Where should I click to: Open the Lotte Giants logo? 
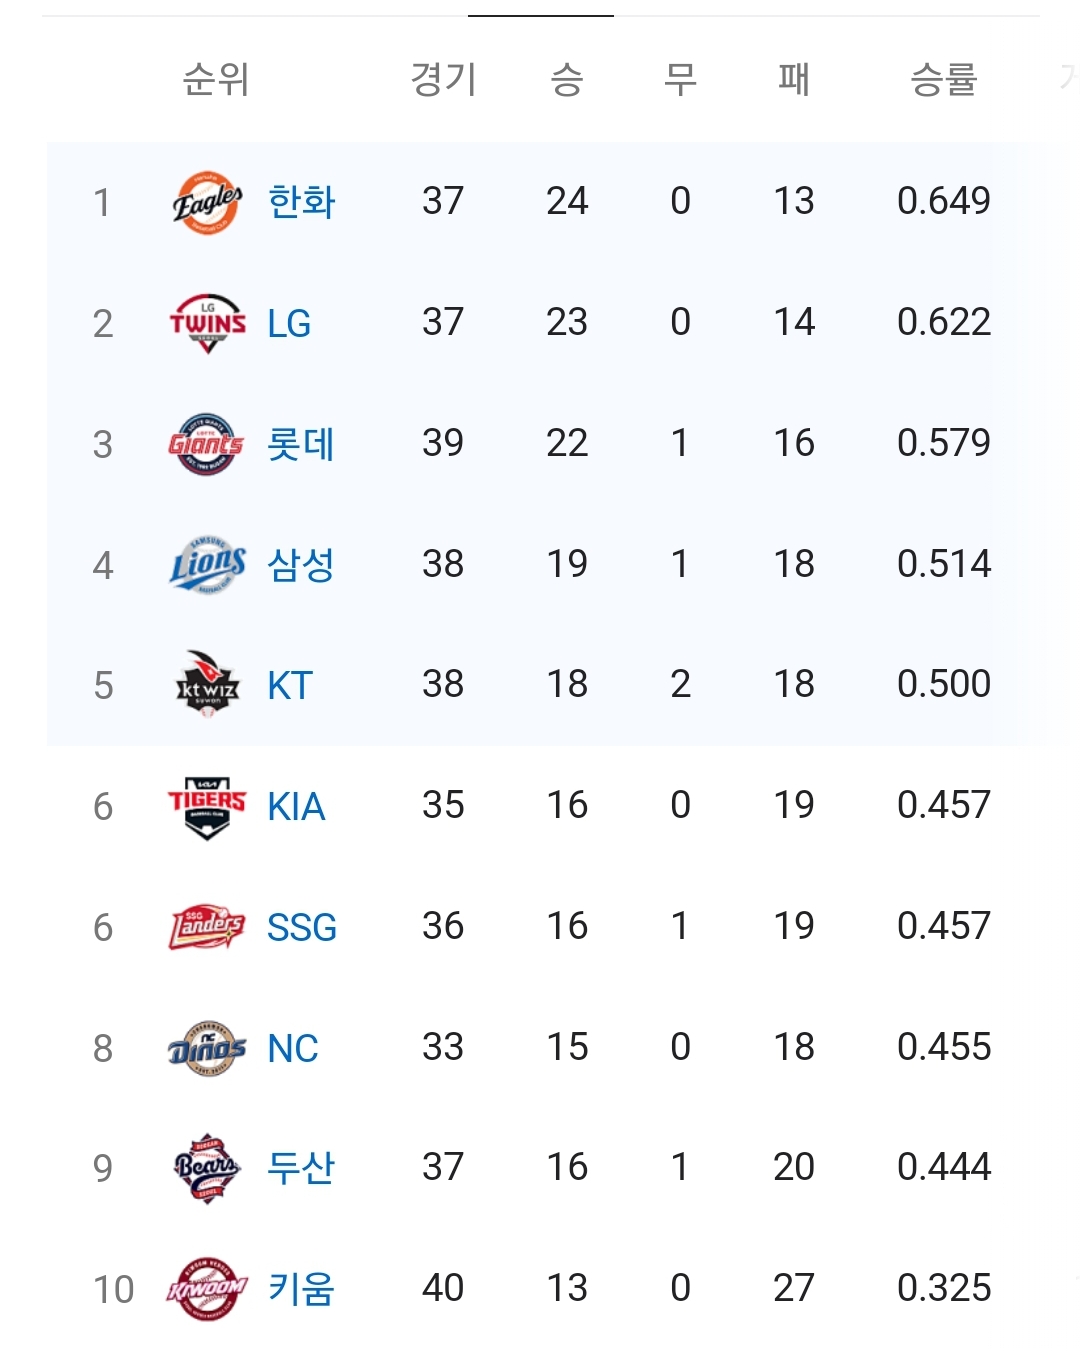coord(206,444)
